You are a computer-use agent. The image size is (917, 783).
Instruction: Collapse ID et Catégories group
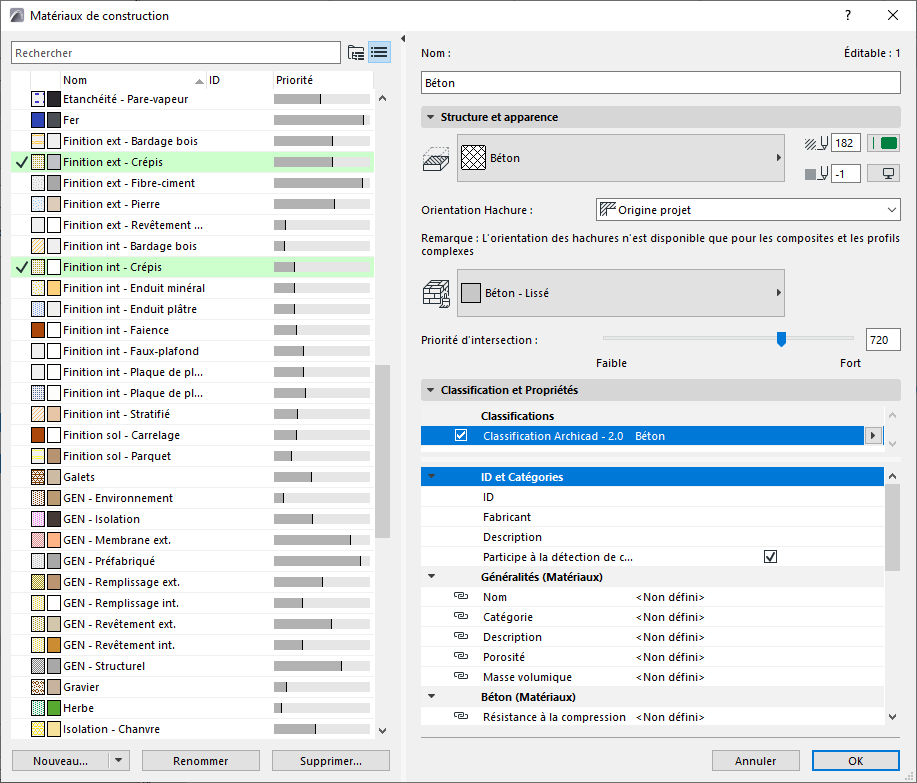point(432,477)
